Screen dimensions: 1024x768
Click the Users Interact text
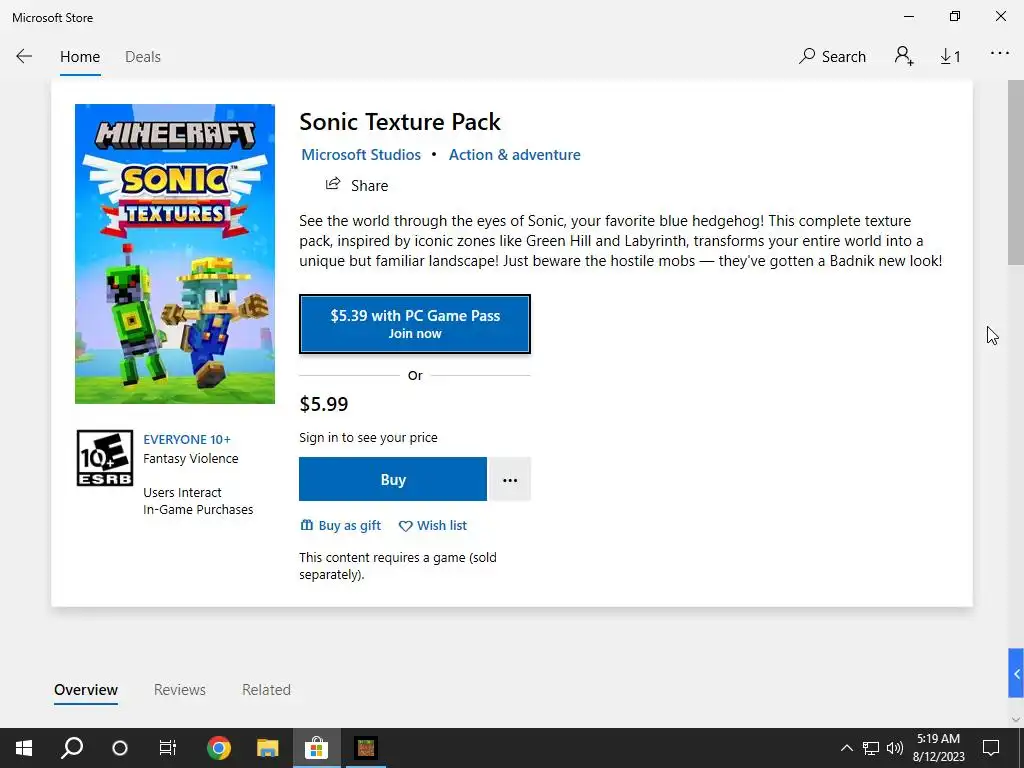(x=182, y=492)
